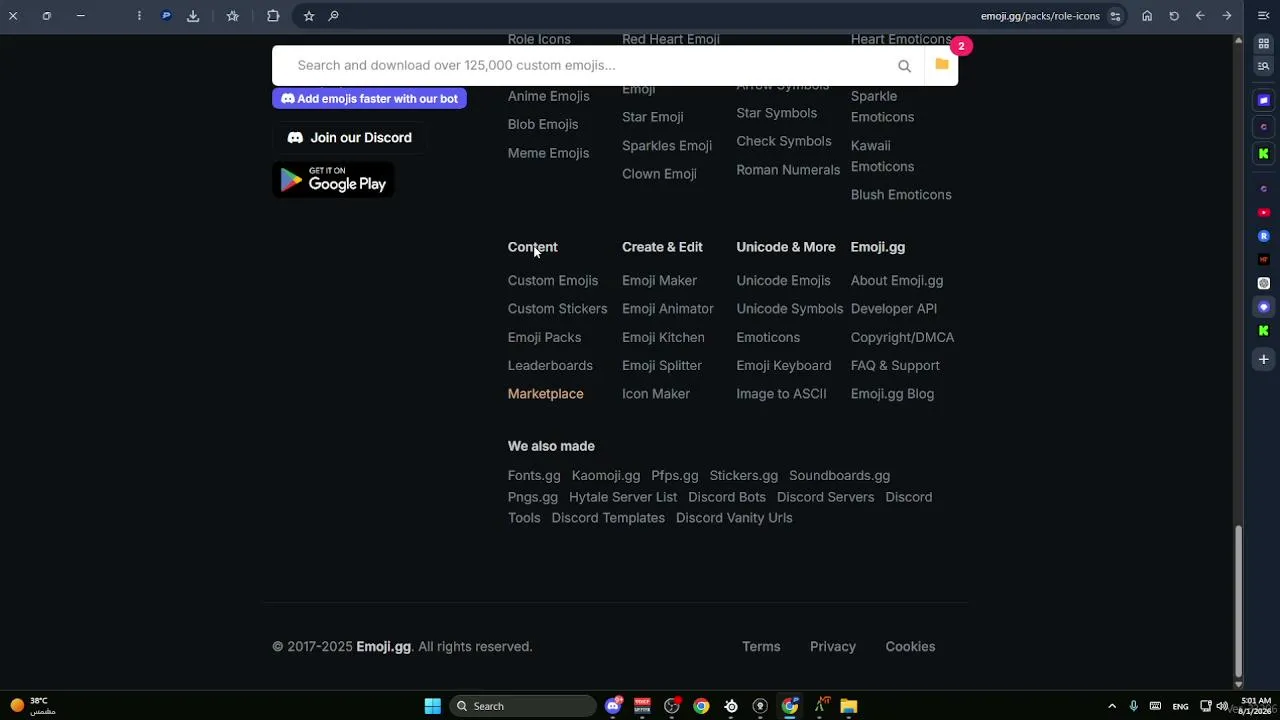Open the weather widget showing 38°C
The height and width of the screenshot is (720, 1280).
pos(32,706)
